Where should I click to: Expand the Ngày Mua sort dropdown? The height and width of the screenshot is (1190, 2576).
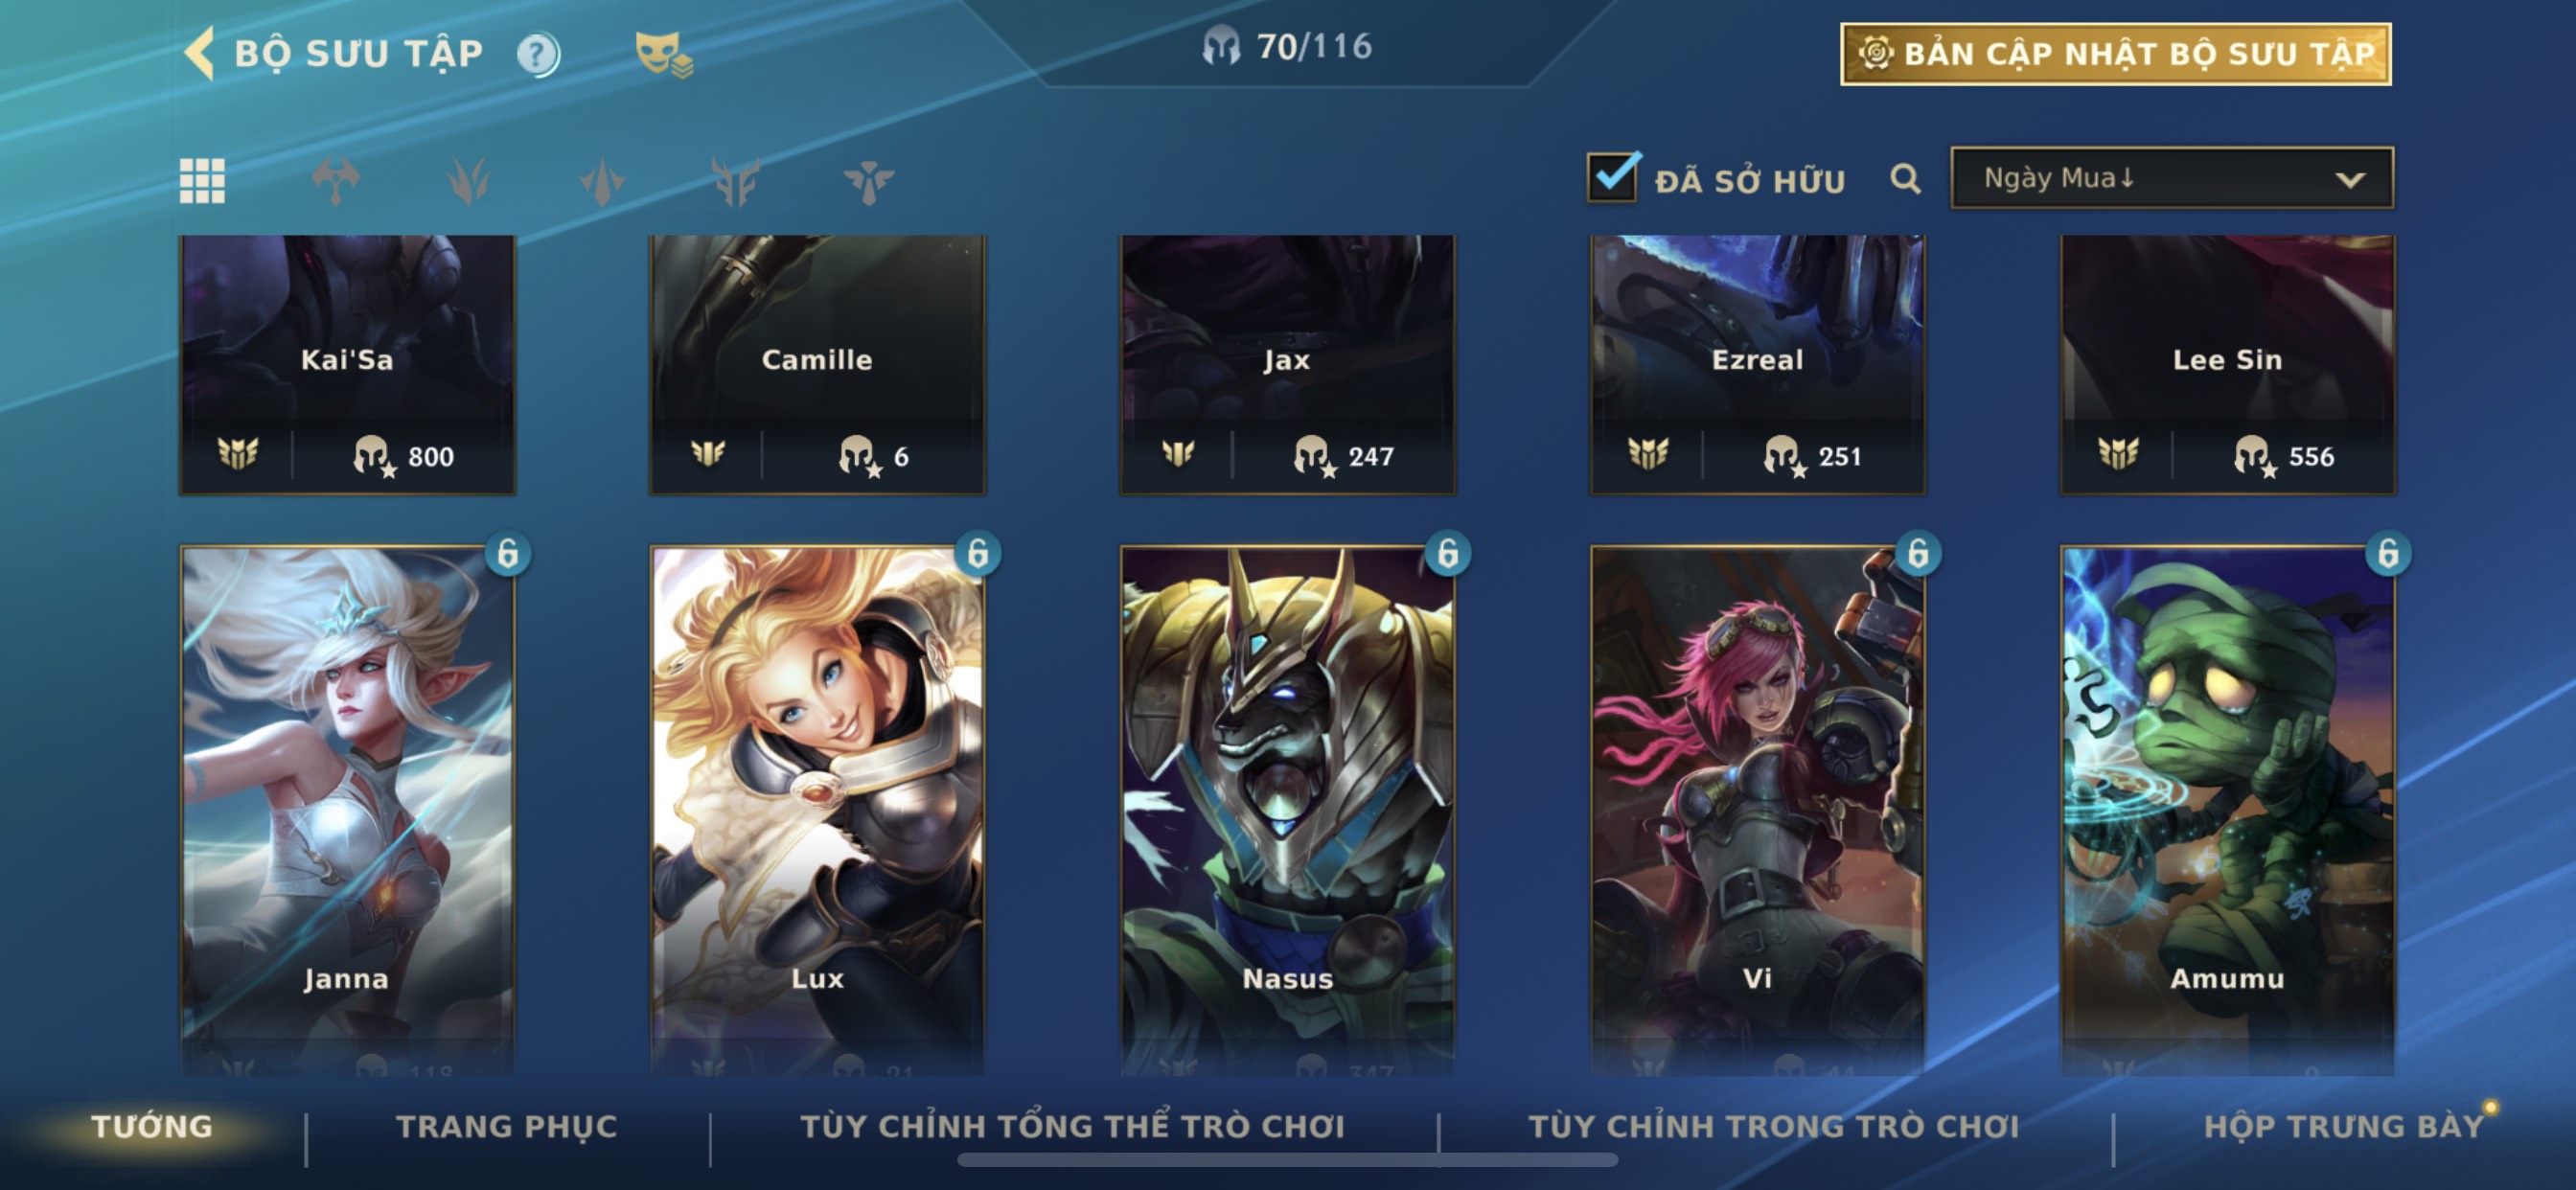pos(2172,178)
